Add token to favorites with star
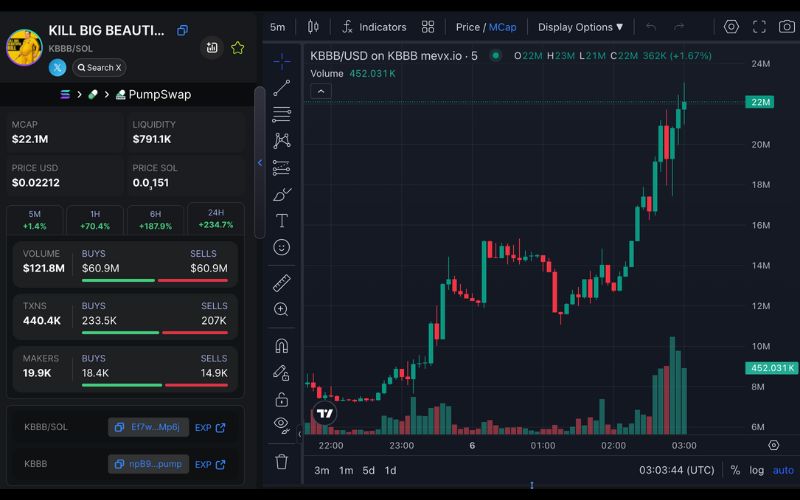800x500 pixels. 237,48
